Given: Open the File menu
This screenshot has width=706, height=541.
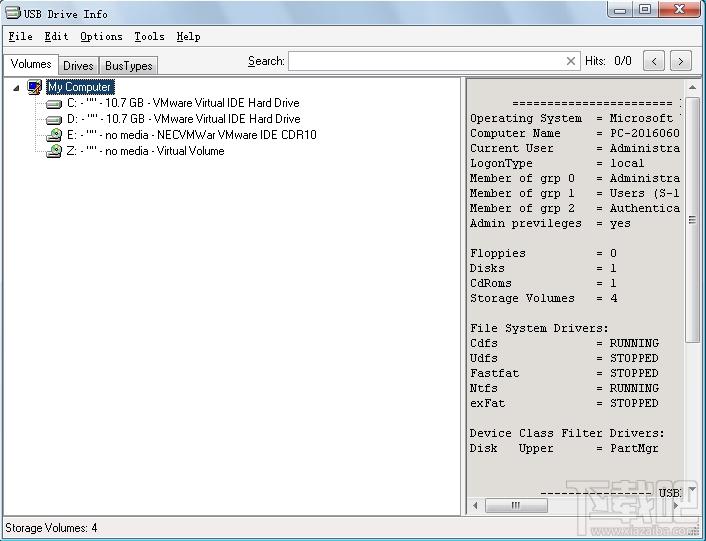Looking at the screenshot, I should pos(21,36).
